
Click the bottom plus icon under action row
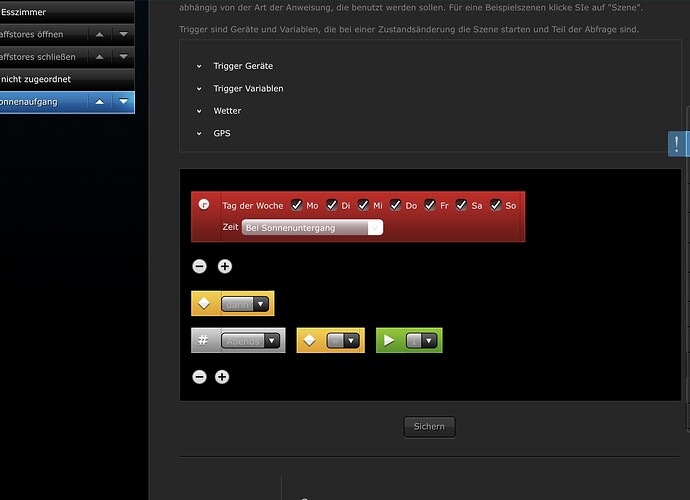[x=222, y=377]
